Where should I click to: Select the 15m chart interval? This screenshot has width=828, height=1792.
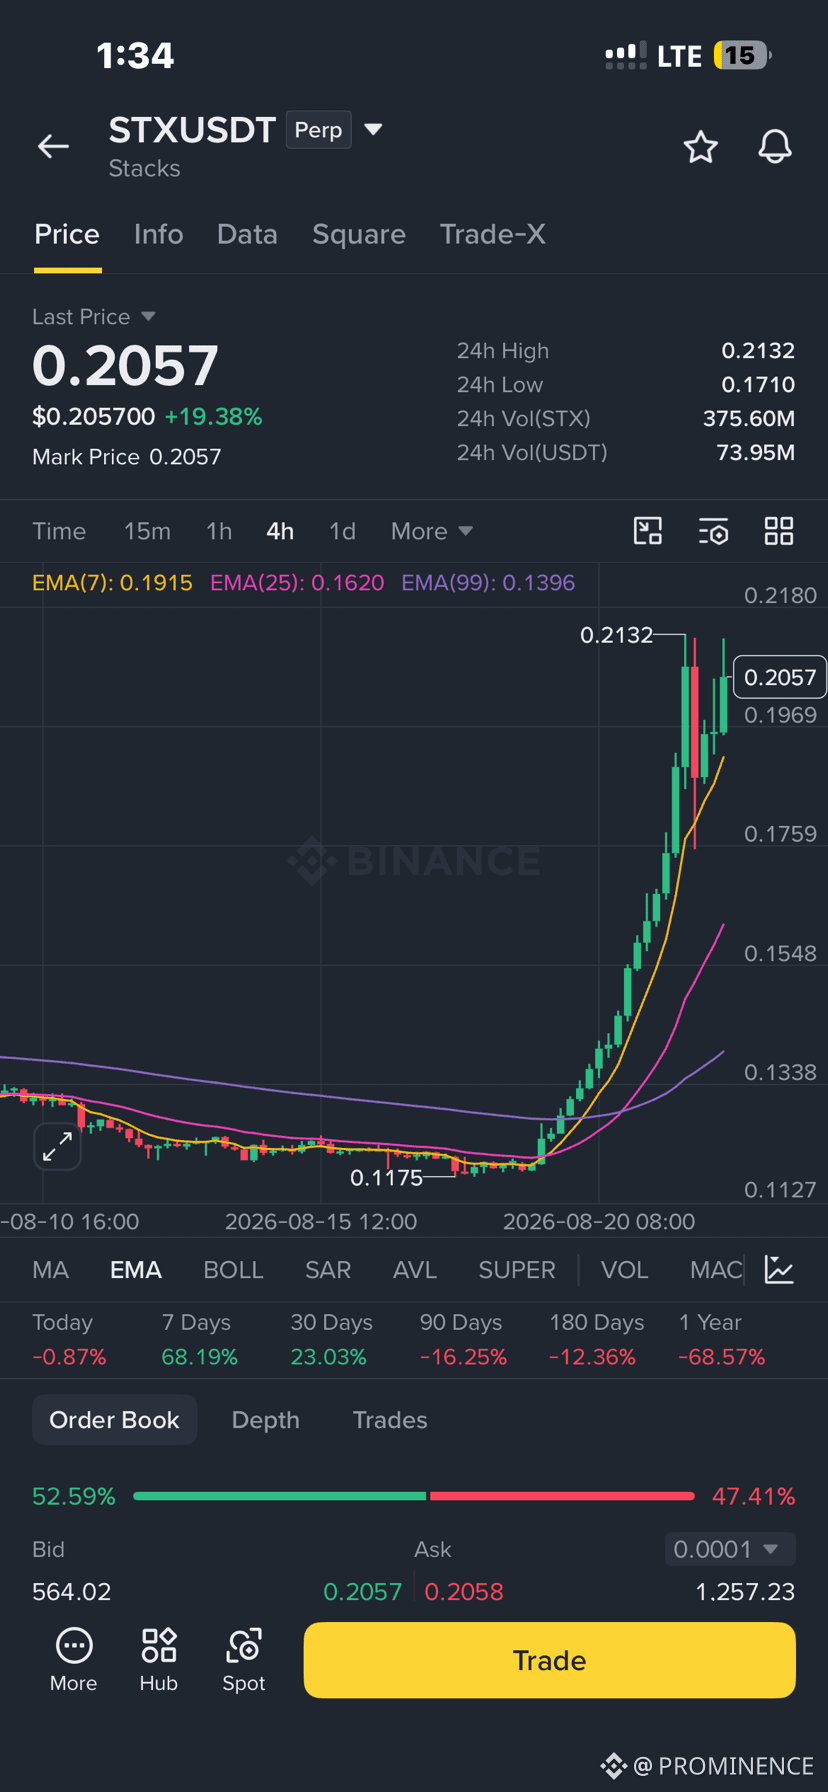(147, 531)
